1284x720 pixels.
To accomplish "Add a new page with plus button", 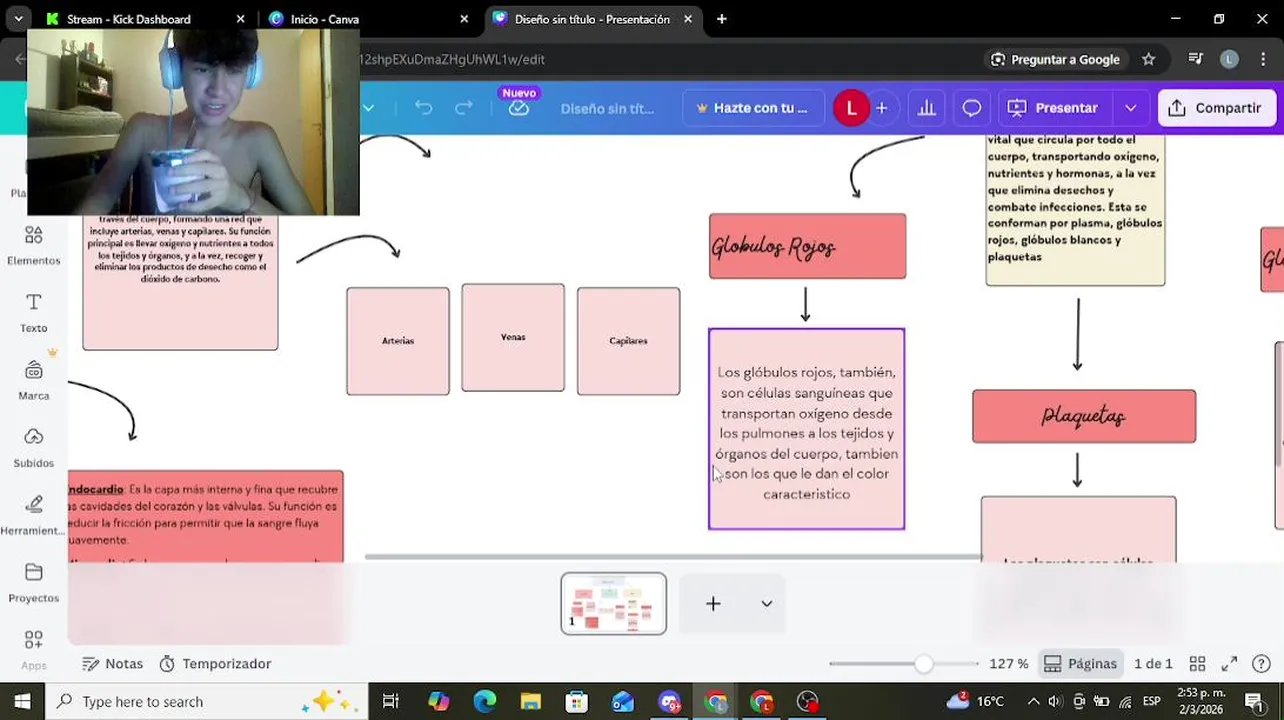I will tap(713, 604).
